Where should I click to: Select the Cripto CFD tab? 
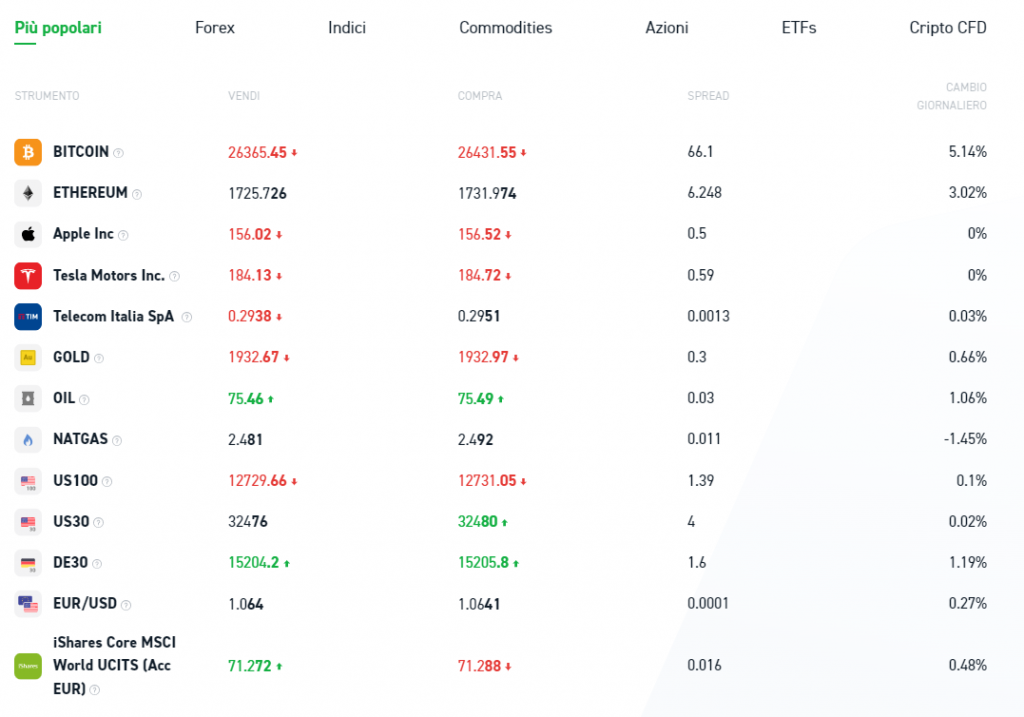[x=947, y=28]
